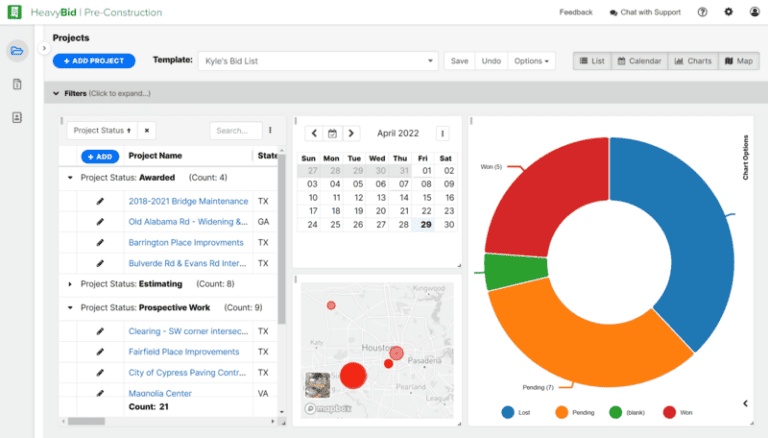Click the Add Project button
Screen dimensions: 768x438
94,61
